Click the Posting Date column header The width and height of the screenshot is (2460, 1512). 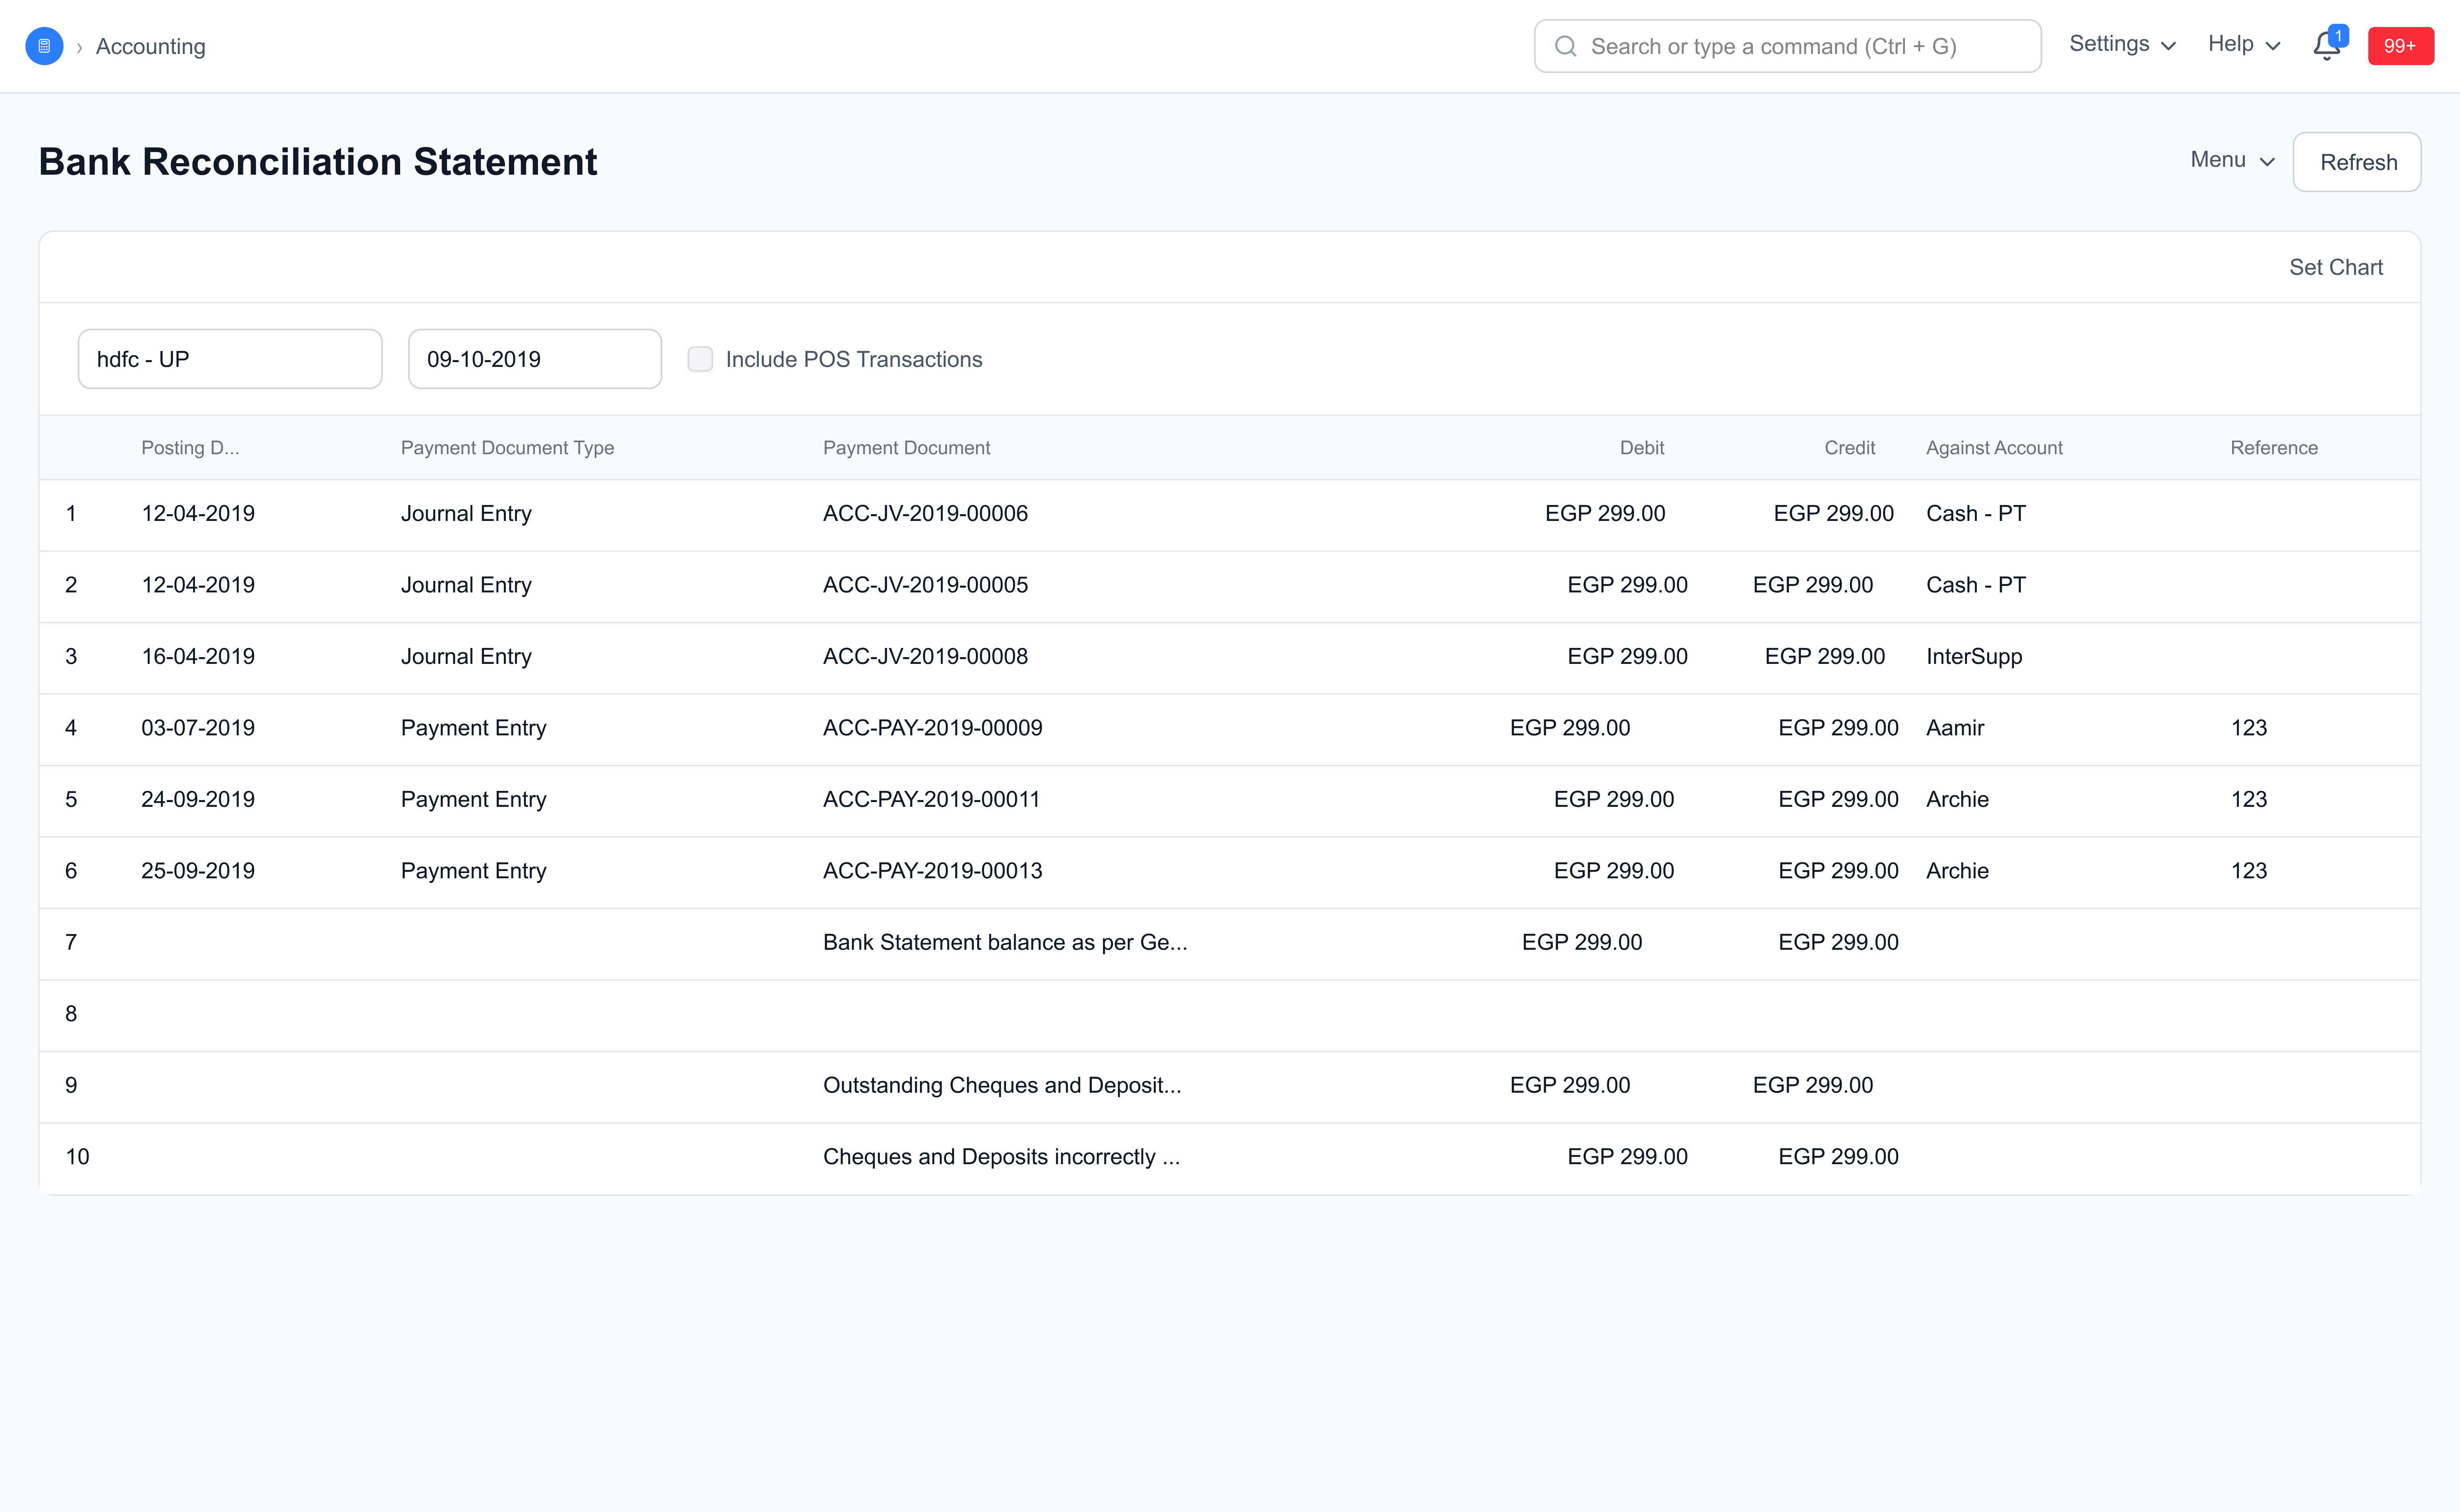[x=190, y=447]
